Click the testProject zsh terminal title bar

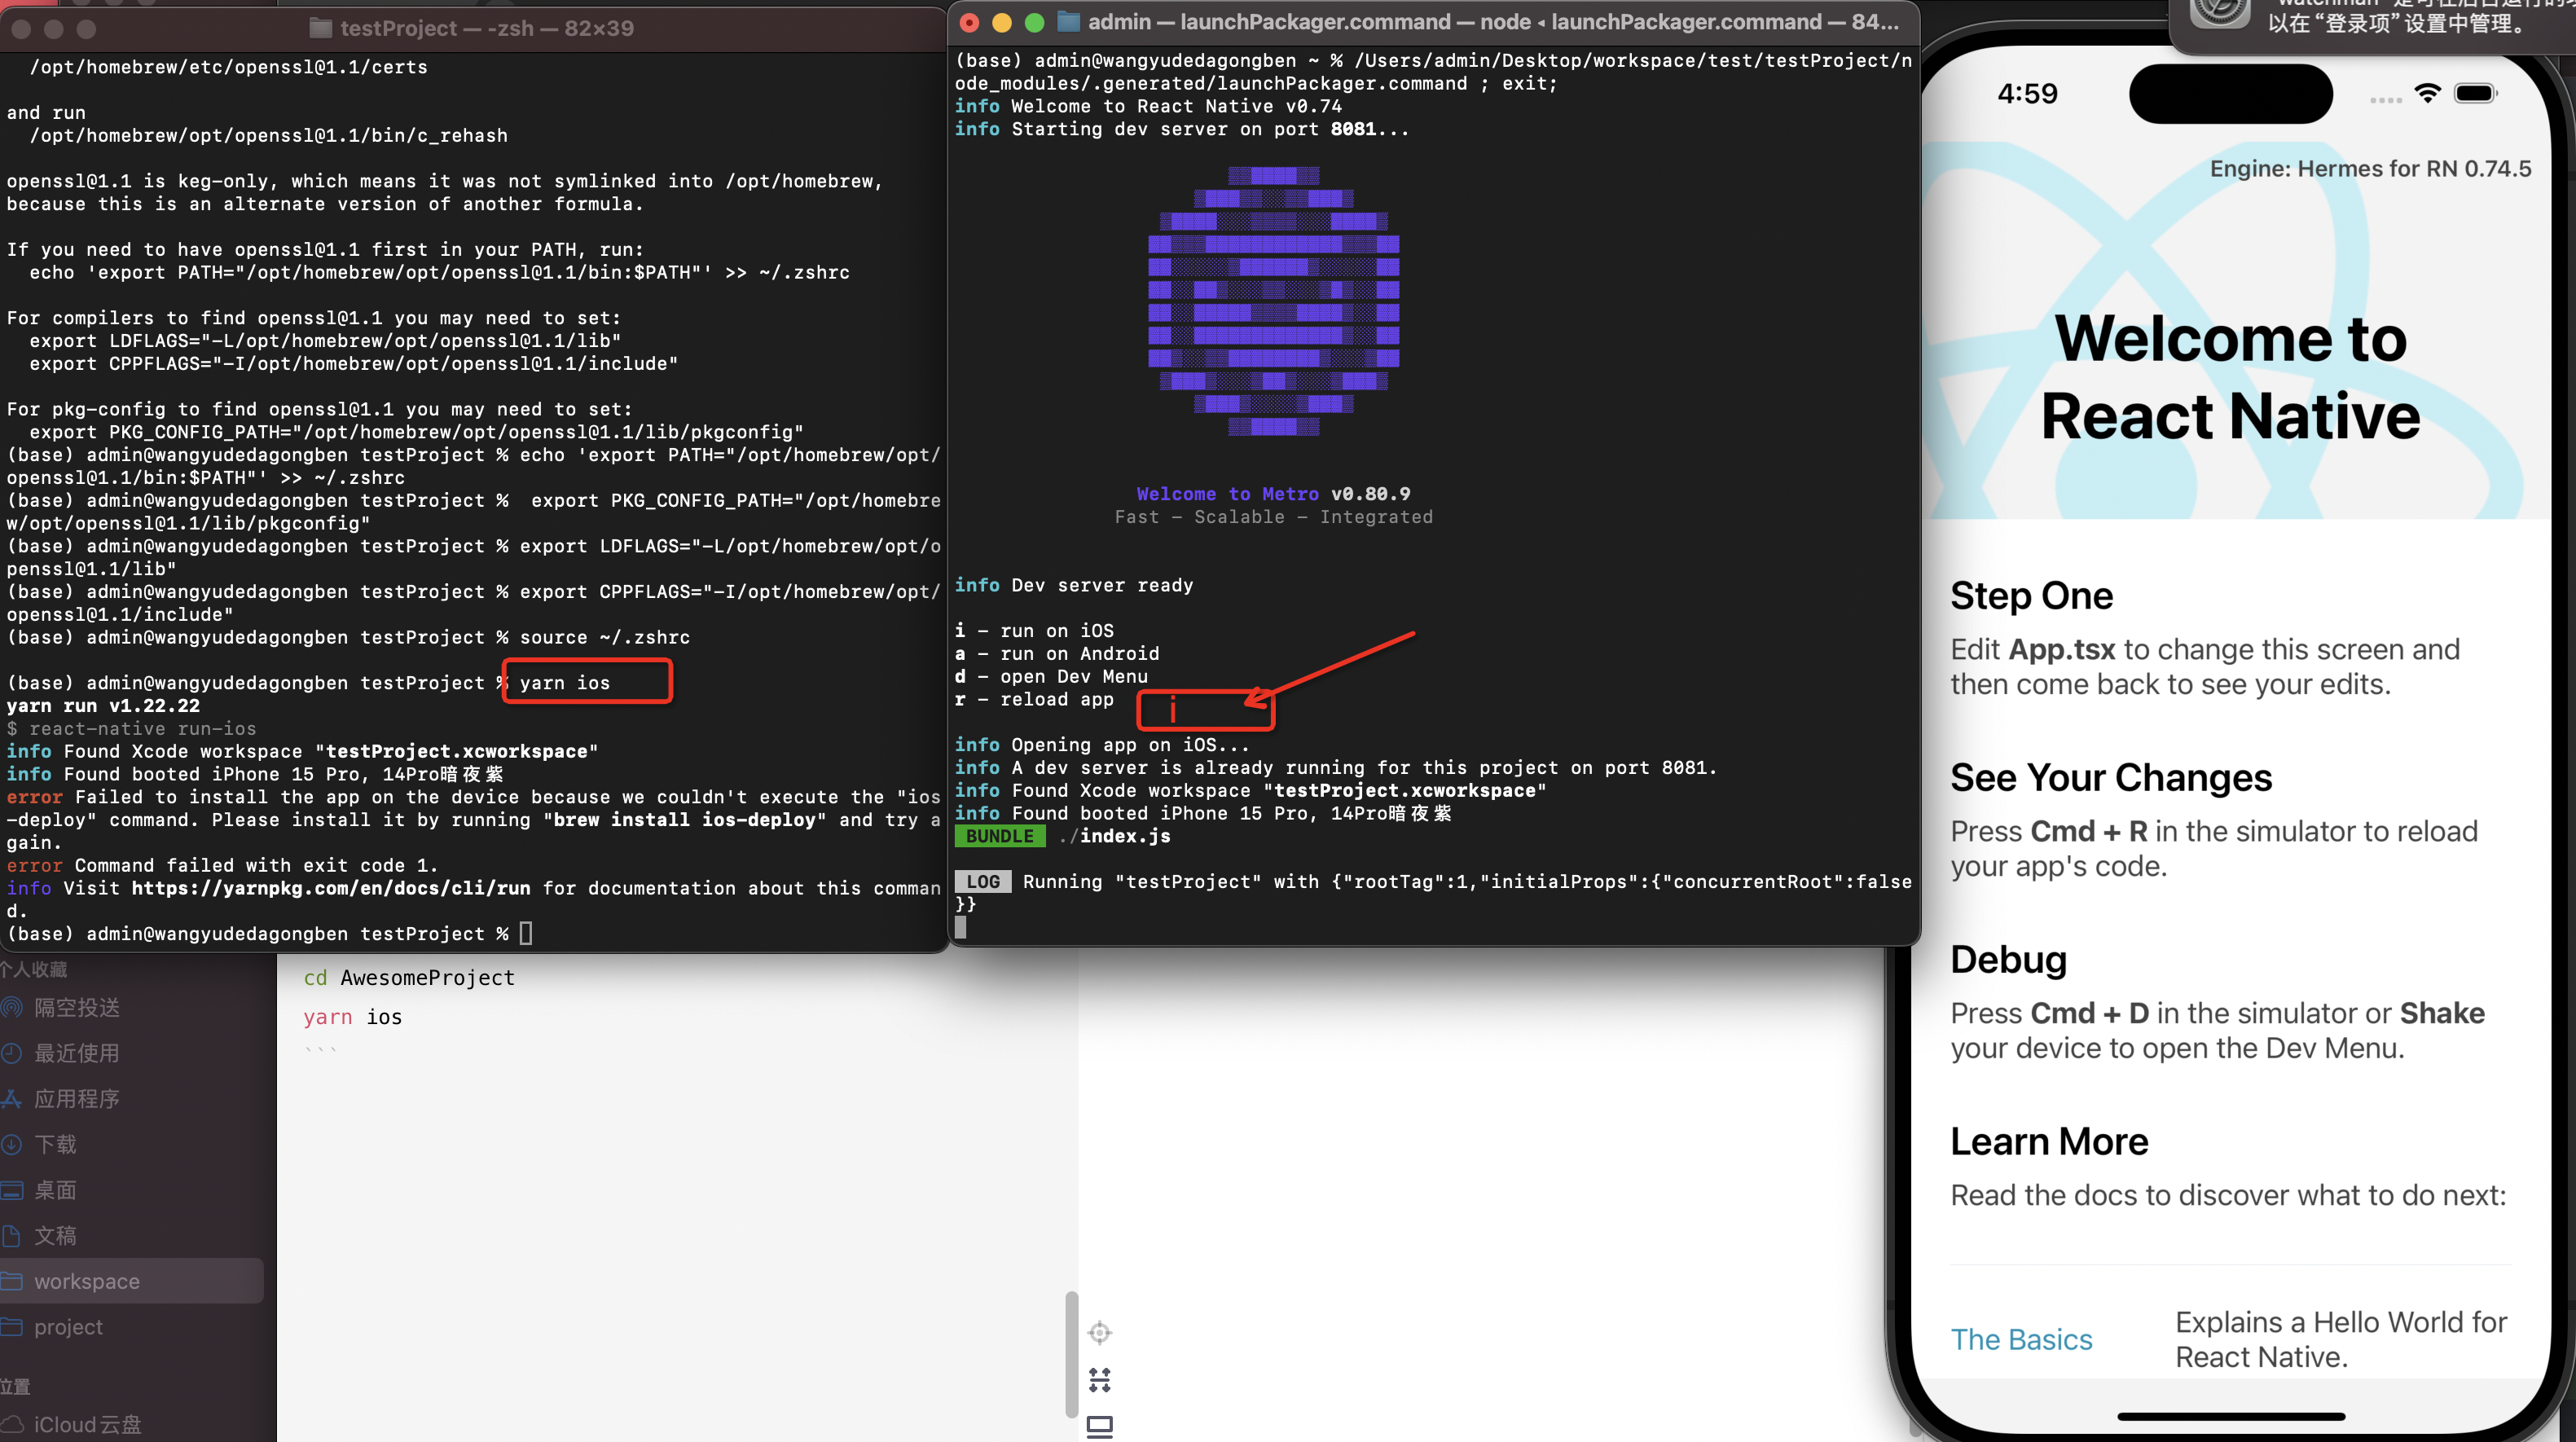point(473,28)
